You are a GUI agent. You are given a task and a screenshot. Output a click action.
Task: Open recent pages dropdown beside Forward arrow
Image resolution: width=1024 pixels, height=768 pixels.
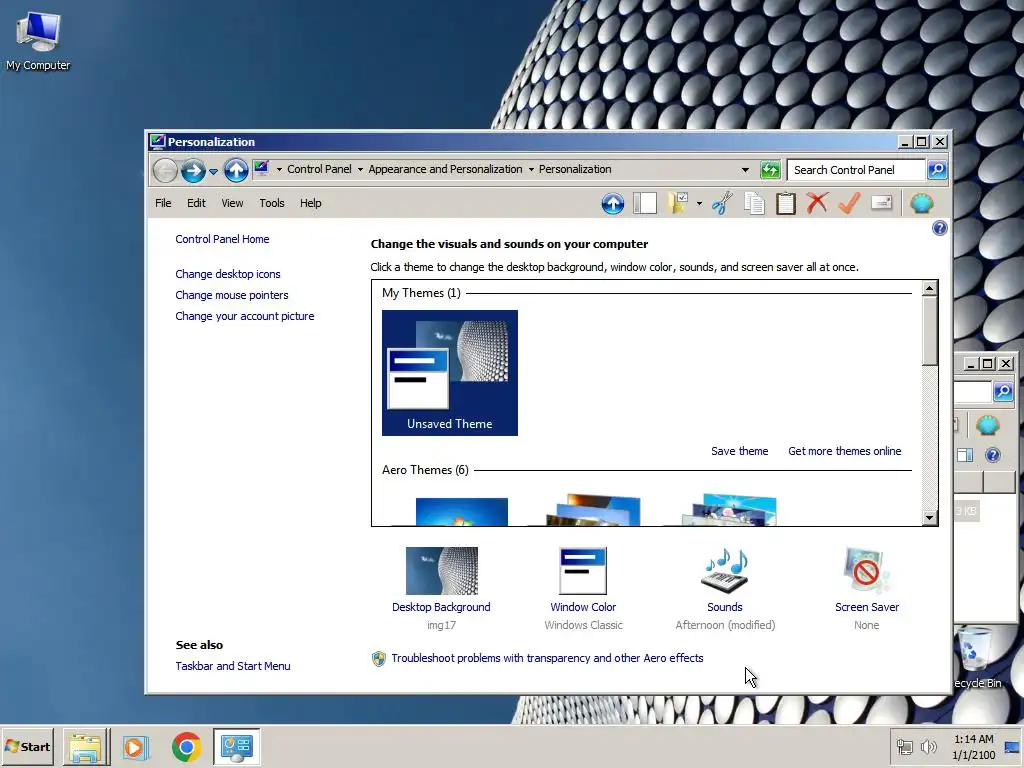pos(213,172)
